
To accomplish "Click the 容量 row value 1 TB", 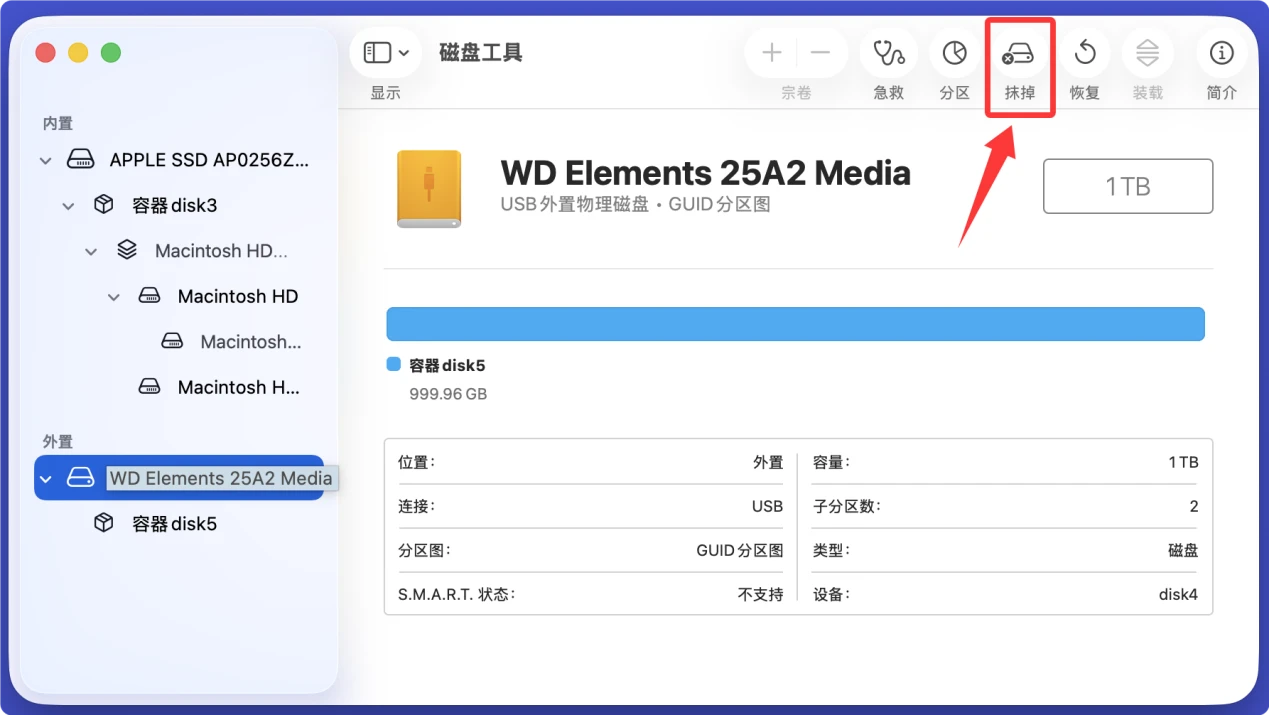I will pos(1183,462).
